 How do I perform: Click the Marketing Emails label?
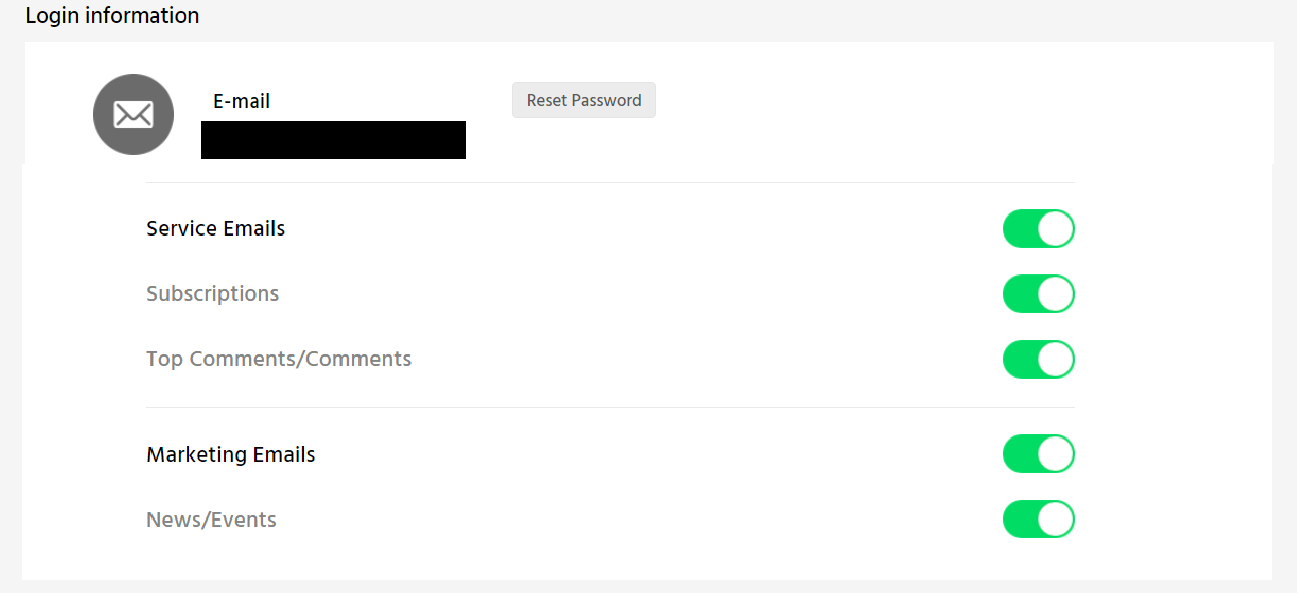[x=231, y=455]
